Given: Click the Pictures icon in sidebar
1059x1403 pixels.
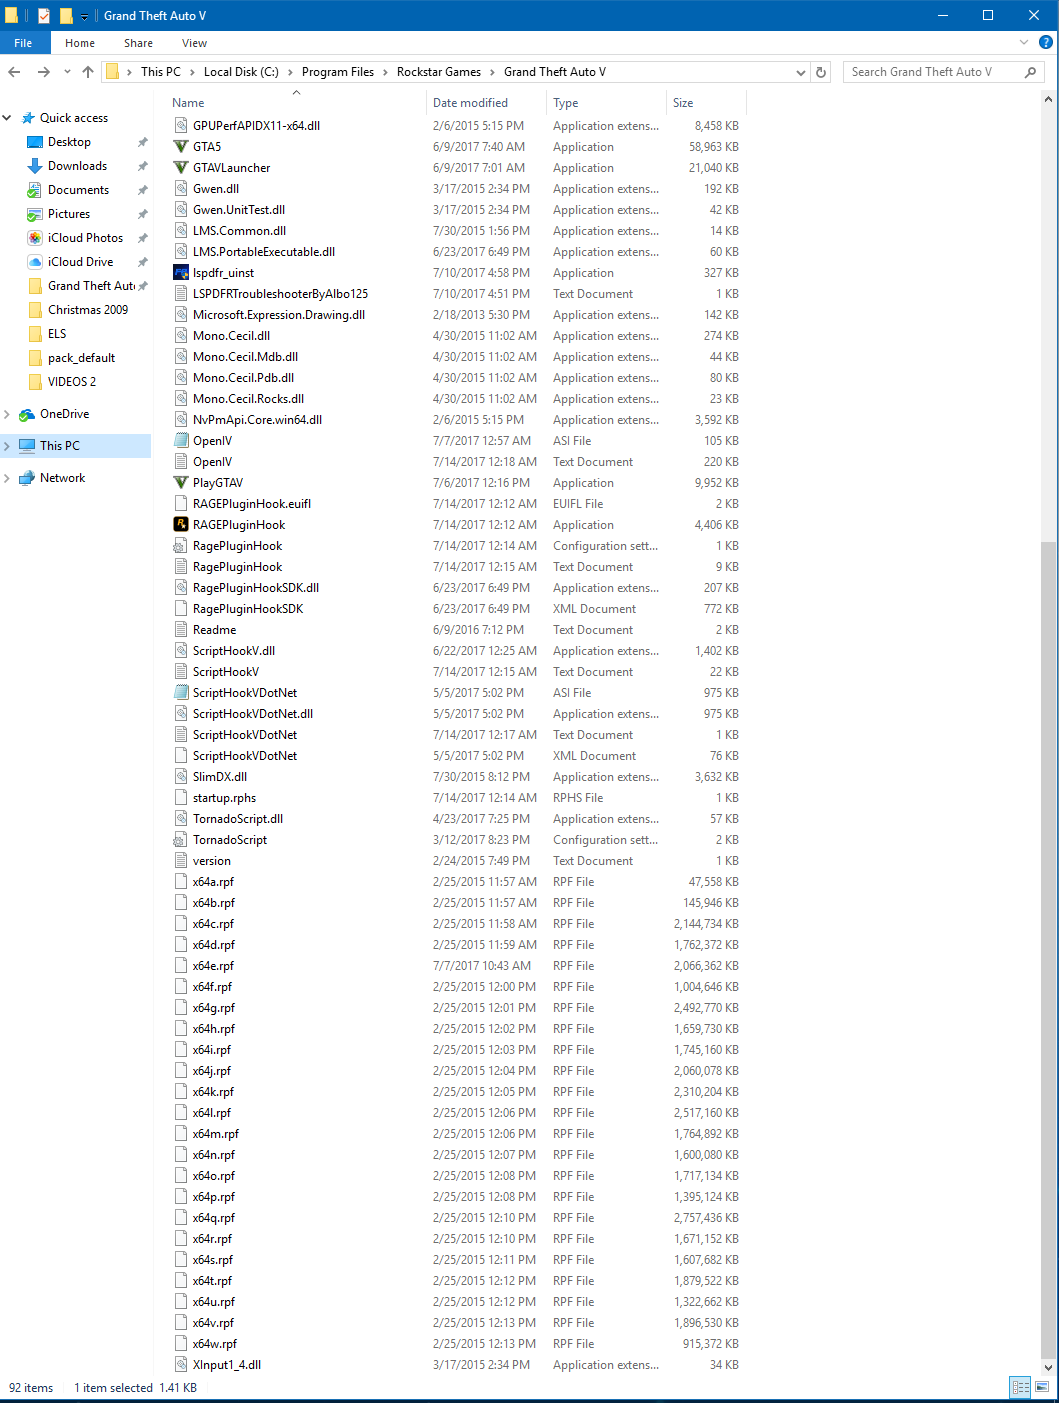Looking at the screenshot, I should 35,214.
